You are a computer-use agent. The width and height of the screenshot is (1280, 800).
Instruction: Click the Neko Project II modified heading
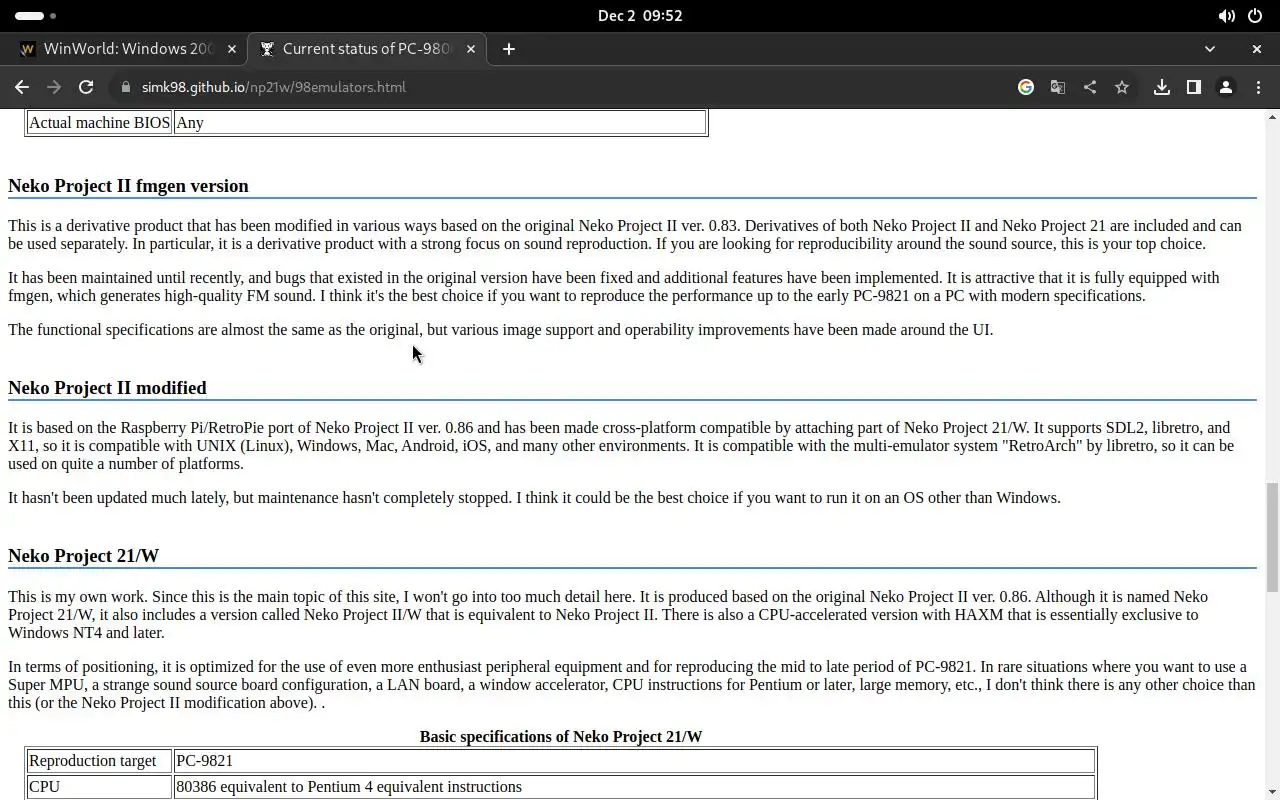[x=107, y=388]
